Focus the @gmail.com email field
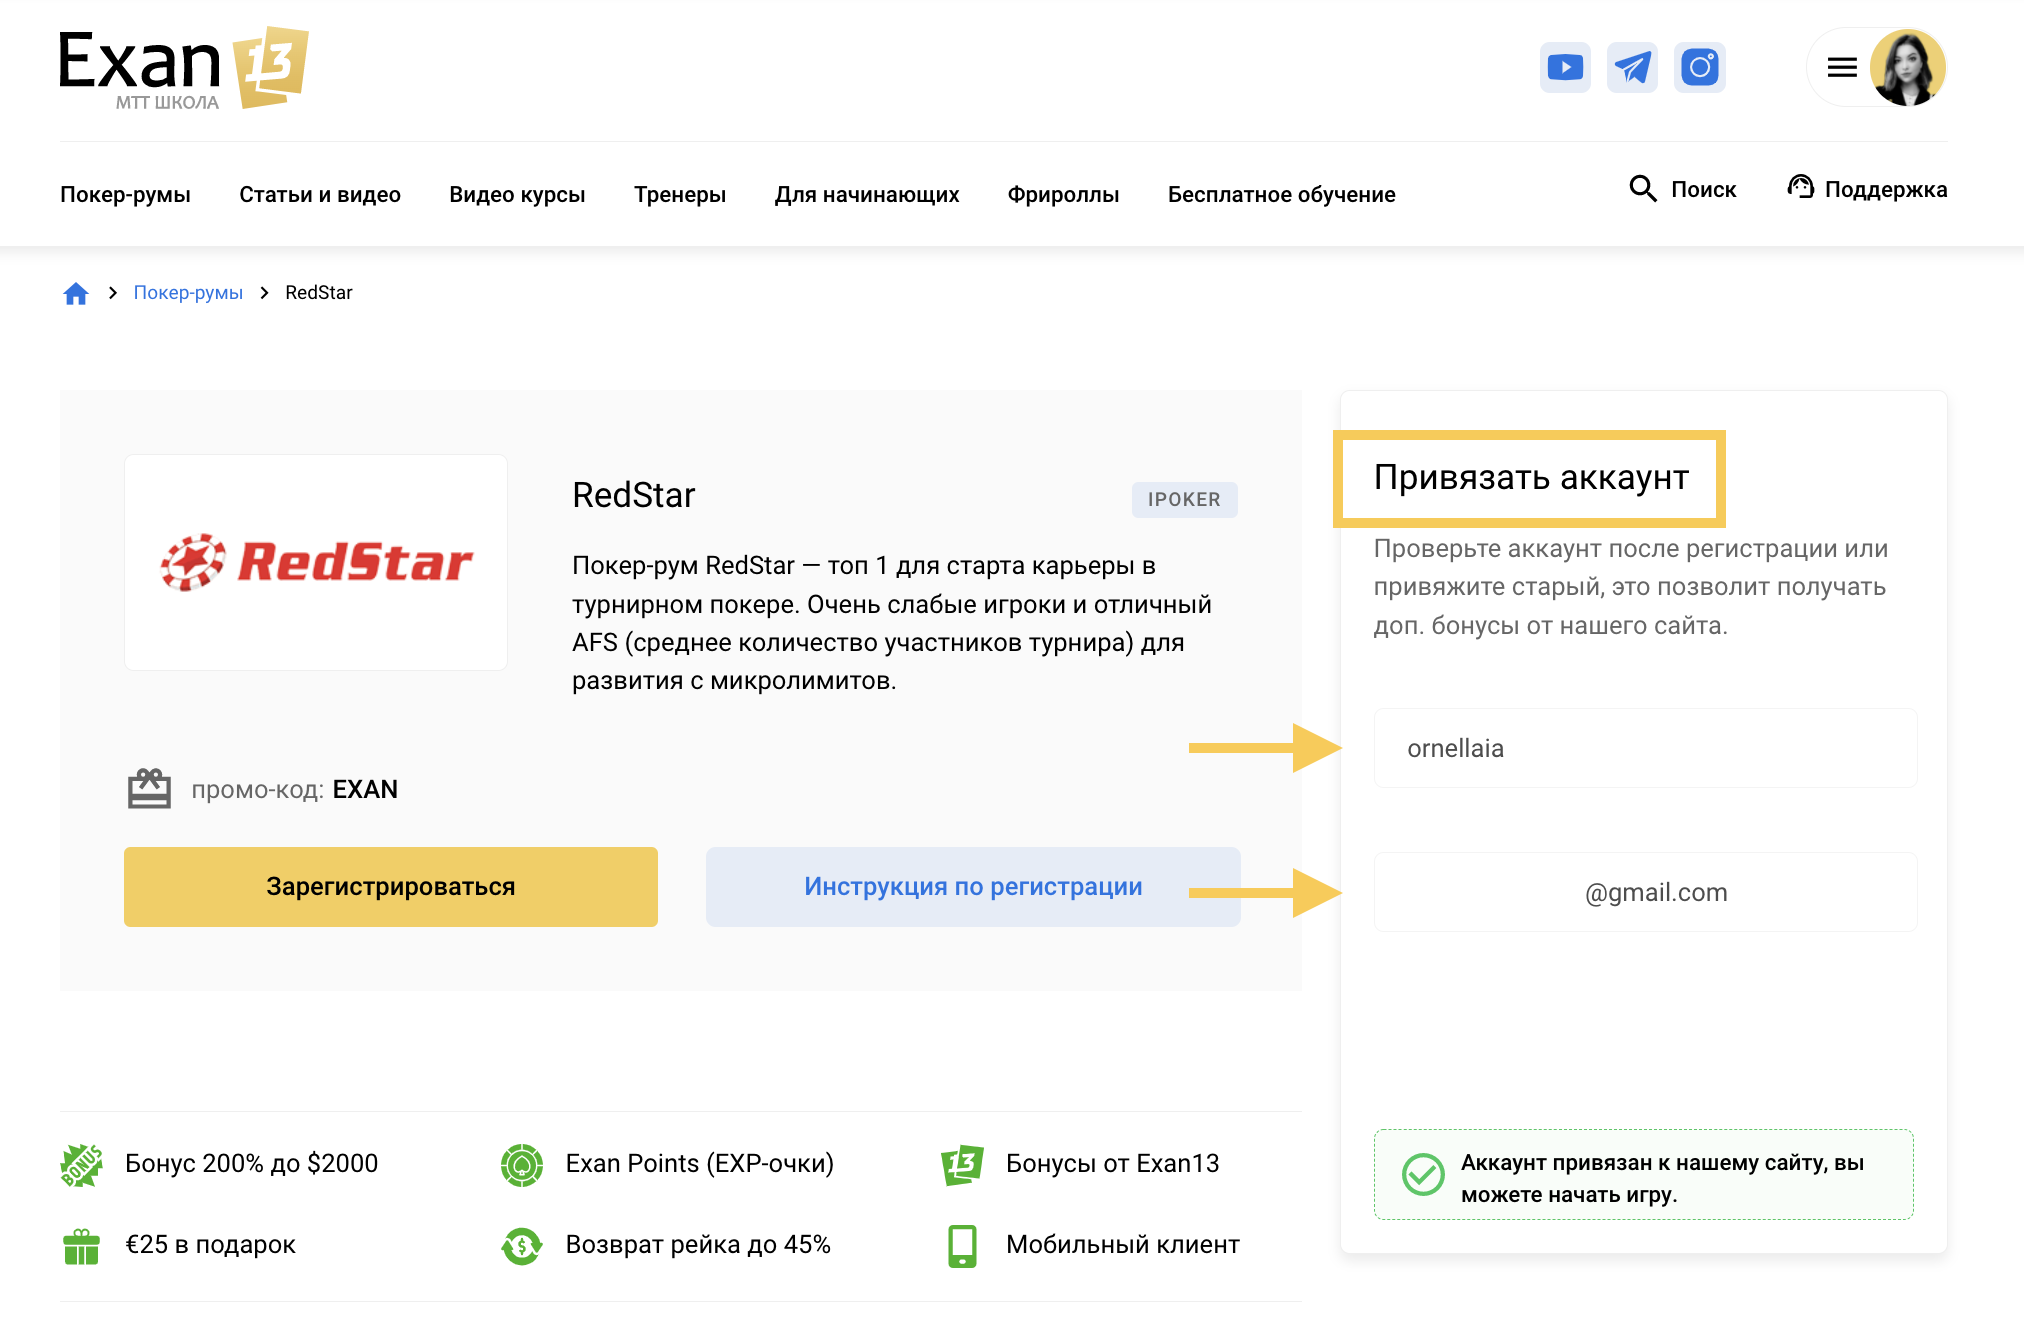 1645,892
